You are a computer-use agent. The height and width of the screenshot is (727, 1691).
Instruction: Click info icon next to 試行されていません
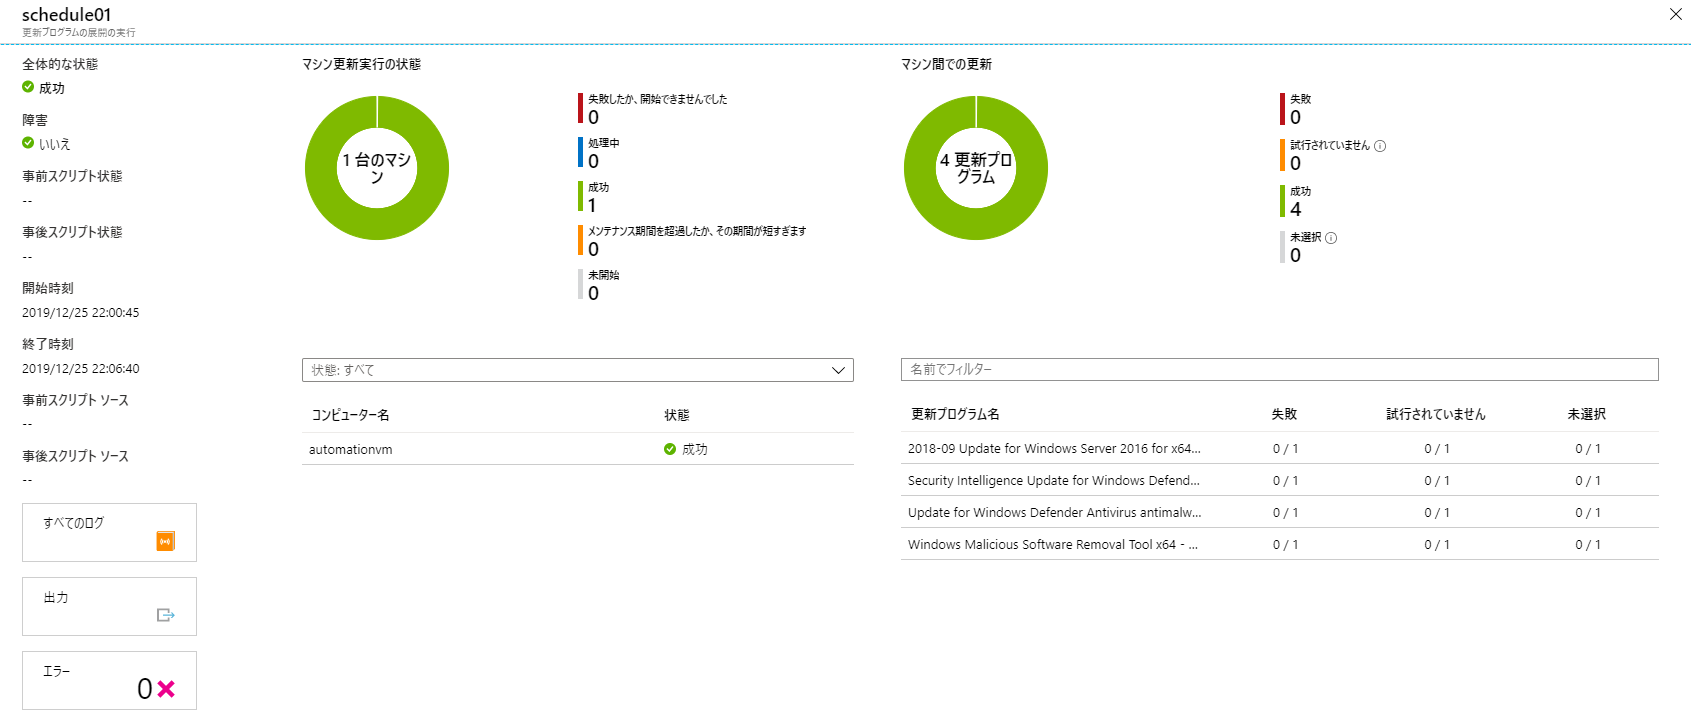point(1380,146)
